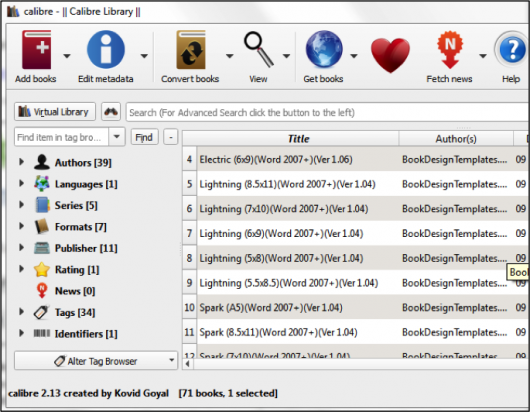Select the Identifiers barcode icon
The image size is (530, 412).
[x=42, y=334]
